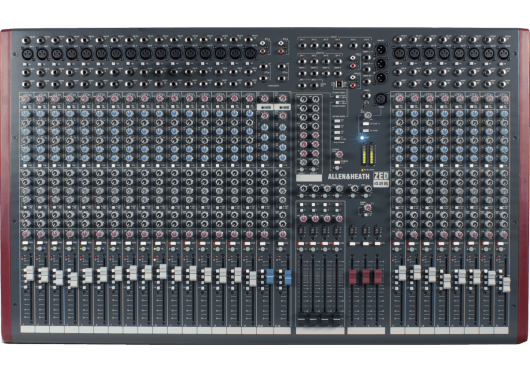Click the middle red master fader
The height and width of the screenshot is (371, 530).
366,277
